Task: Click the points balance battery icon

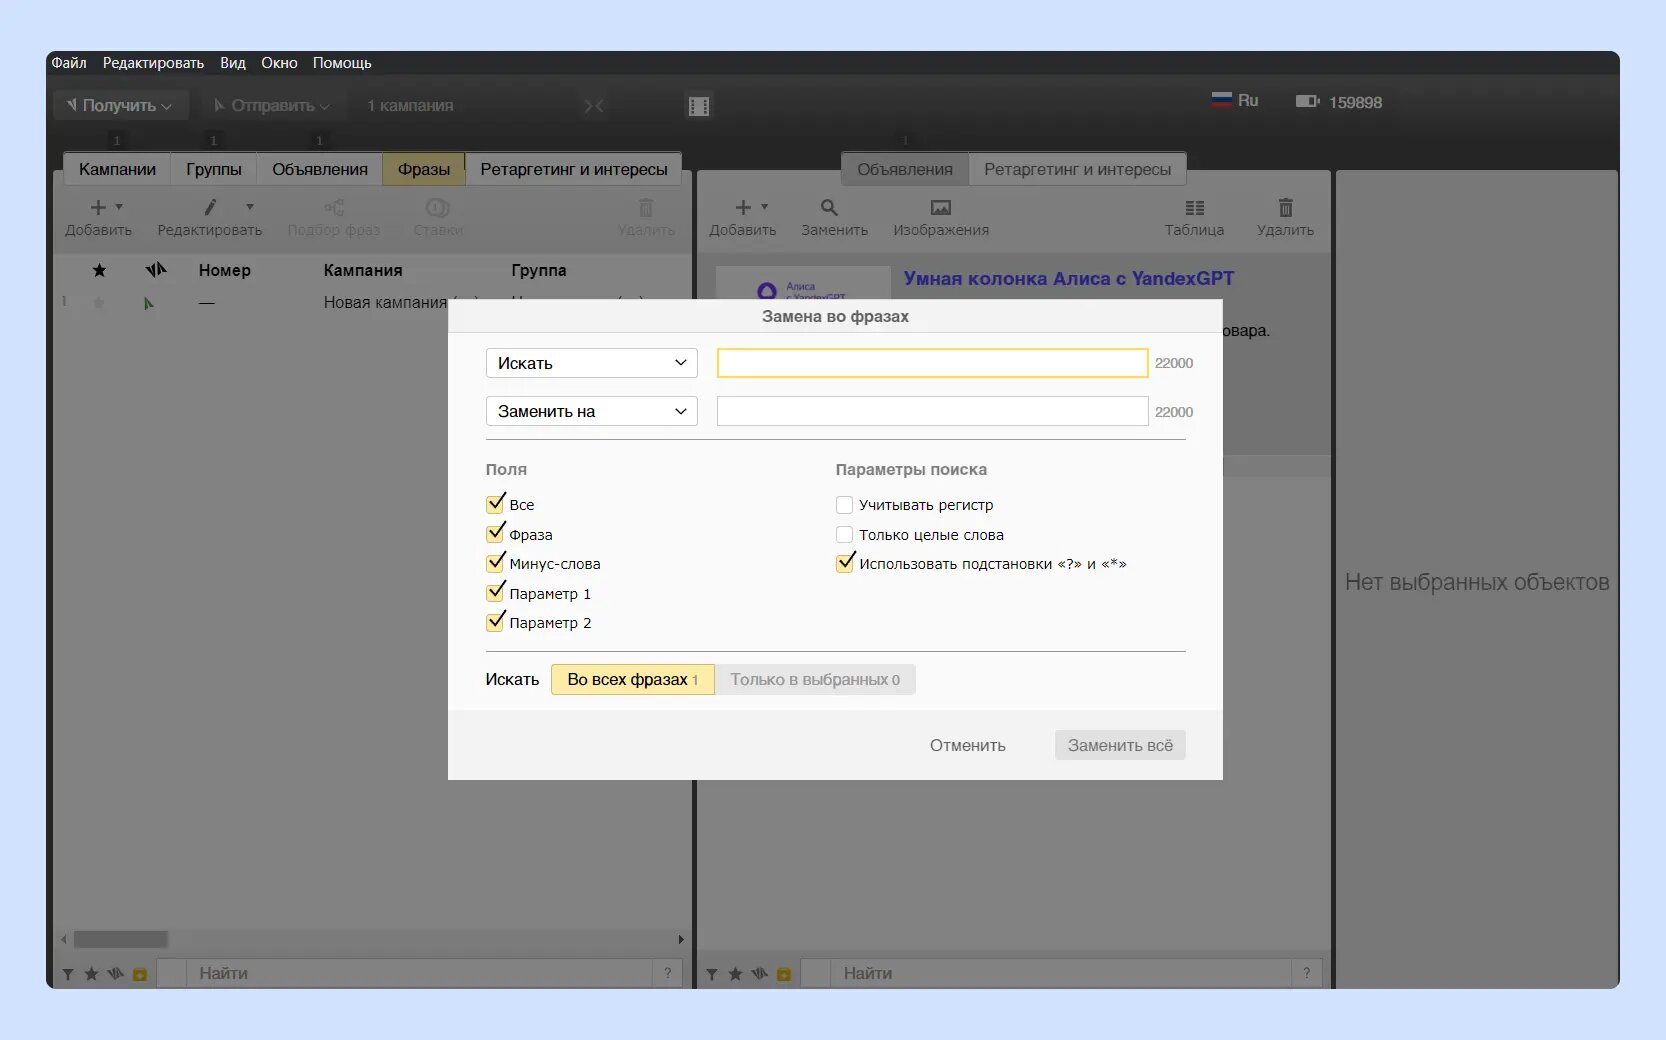Action: tap(1308, 101)
